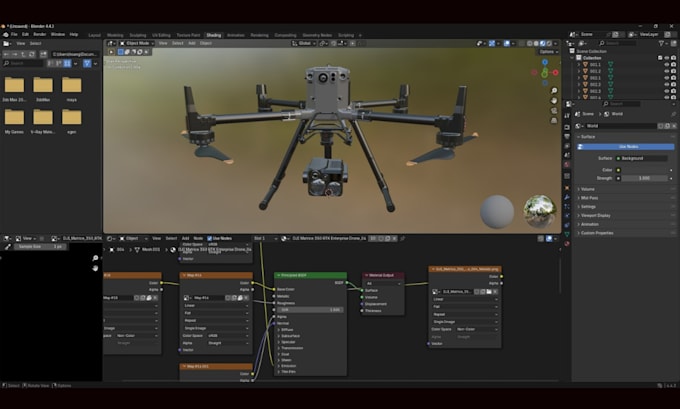
Task: Click the file browser parent directory icon
Action: 23,54
